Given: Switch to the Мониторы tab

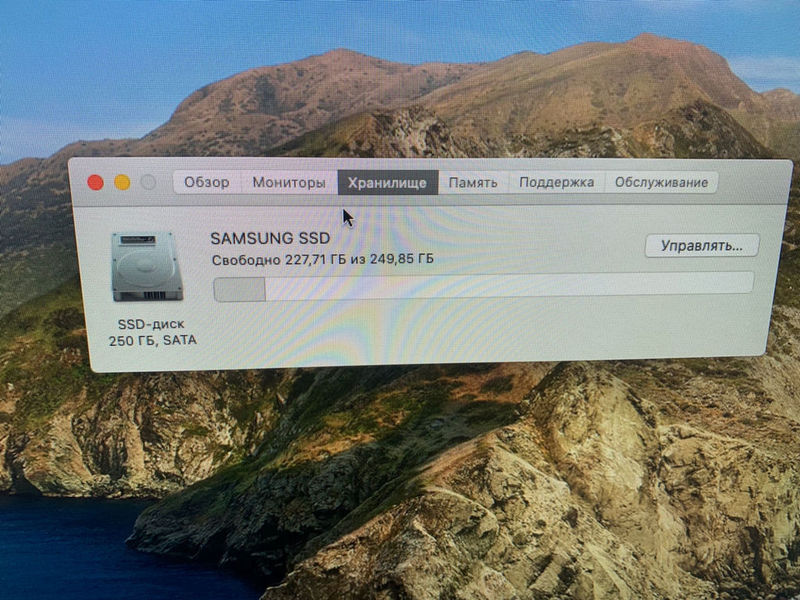Looking at the screenshot, I should 288,182.
